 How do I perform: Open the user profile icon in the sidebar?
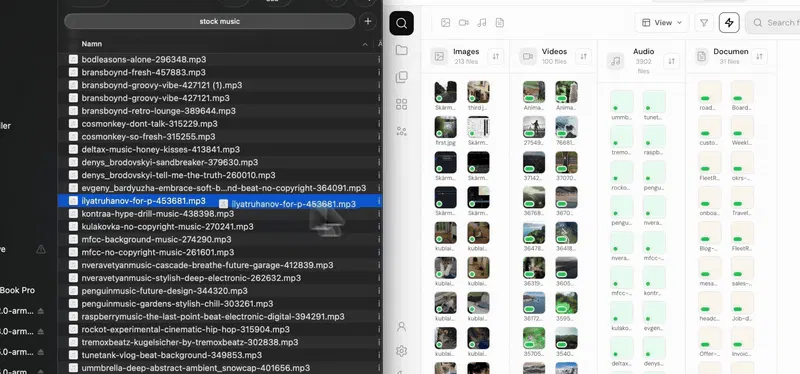tap(402, 326)
